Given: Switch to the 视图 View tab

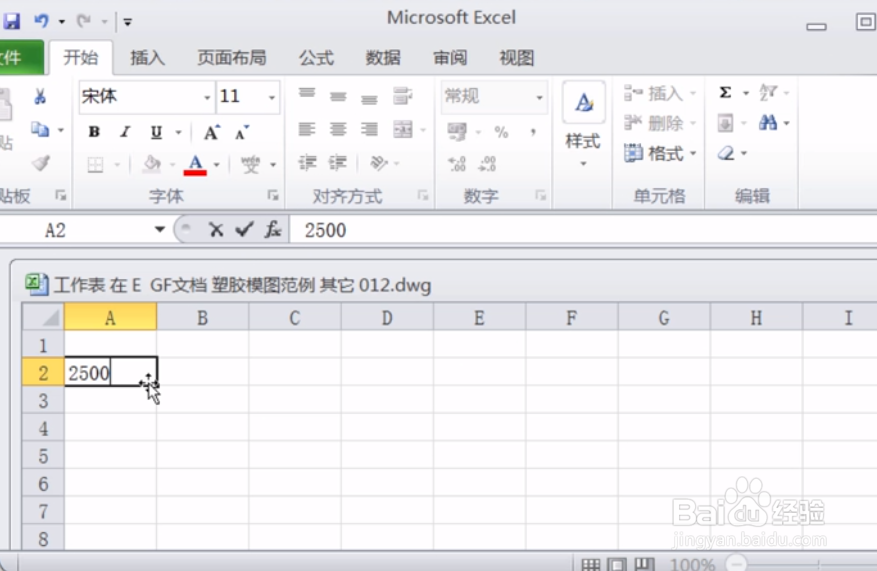Looking at the screenshot, I should [x=517, y=58].
